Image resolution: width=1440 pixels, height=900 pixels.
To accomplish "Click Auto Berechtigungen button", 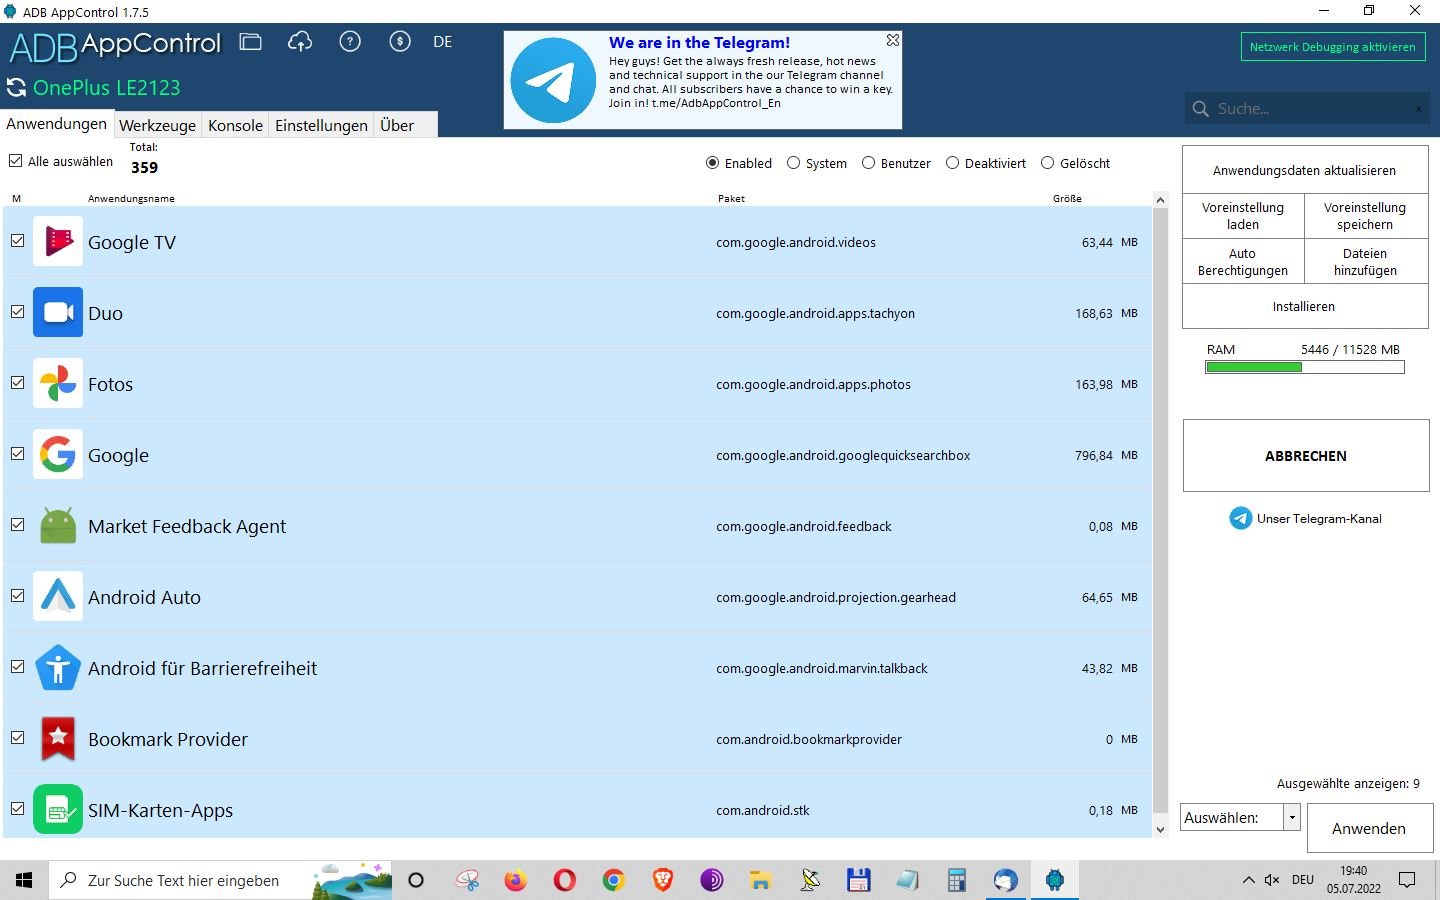I will coord(1243,262).
